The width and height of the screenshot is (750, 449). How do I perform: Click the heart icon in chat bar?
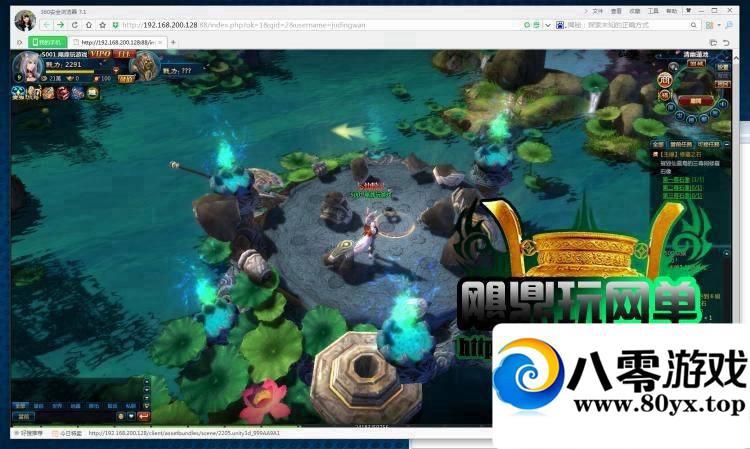coord(131,416)
